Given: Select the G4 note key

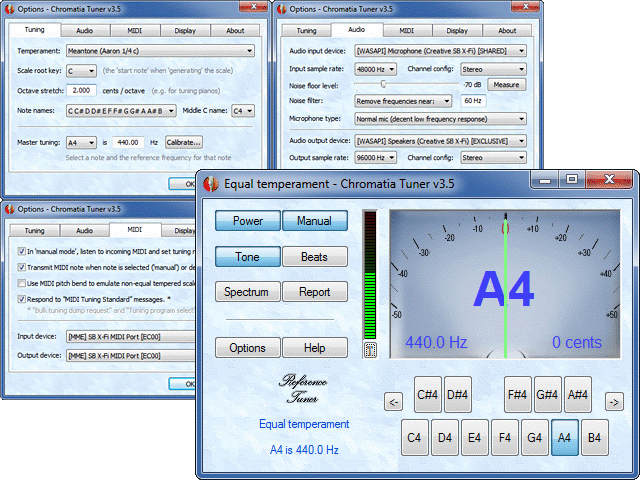Looking at the screenshot, I should click(535, 438).
